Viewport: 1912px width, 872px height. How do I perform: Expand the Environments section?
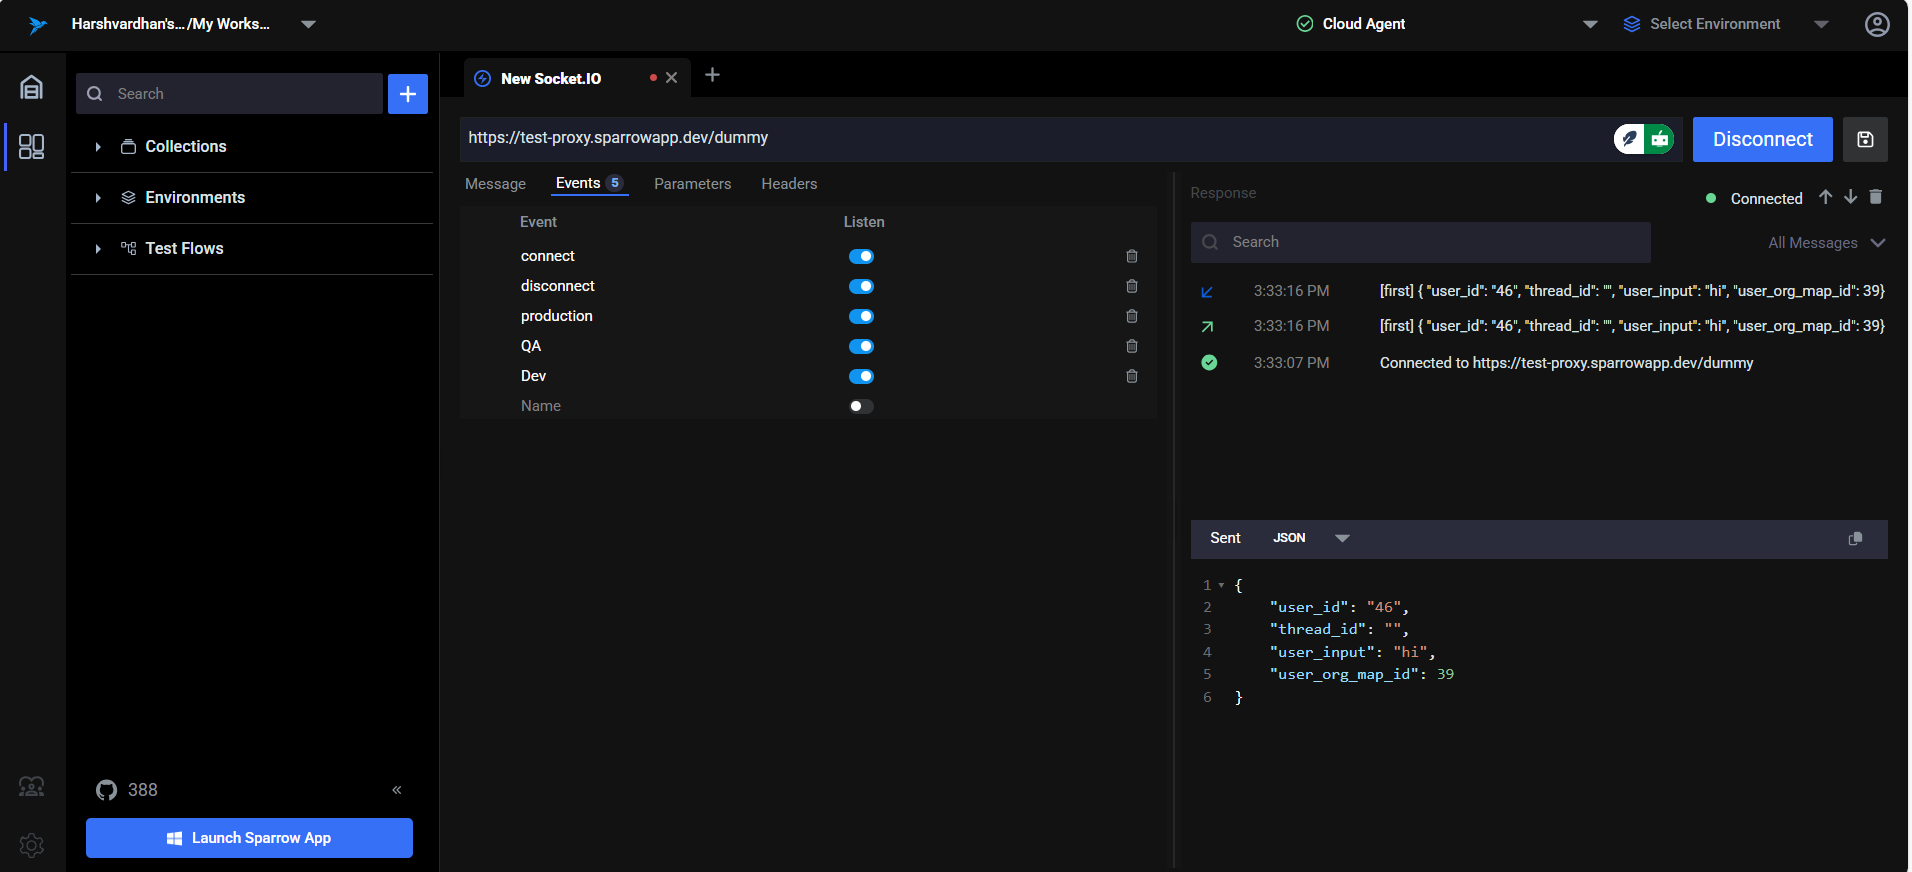point(98,198)
